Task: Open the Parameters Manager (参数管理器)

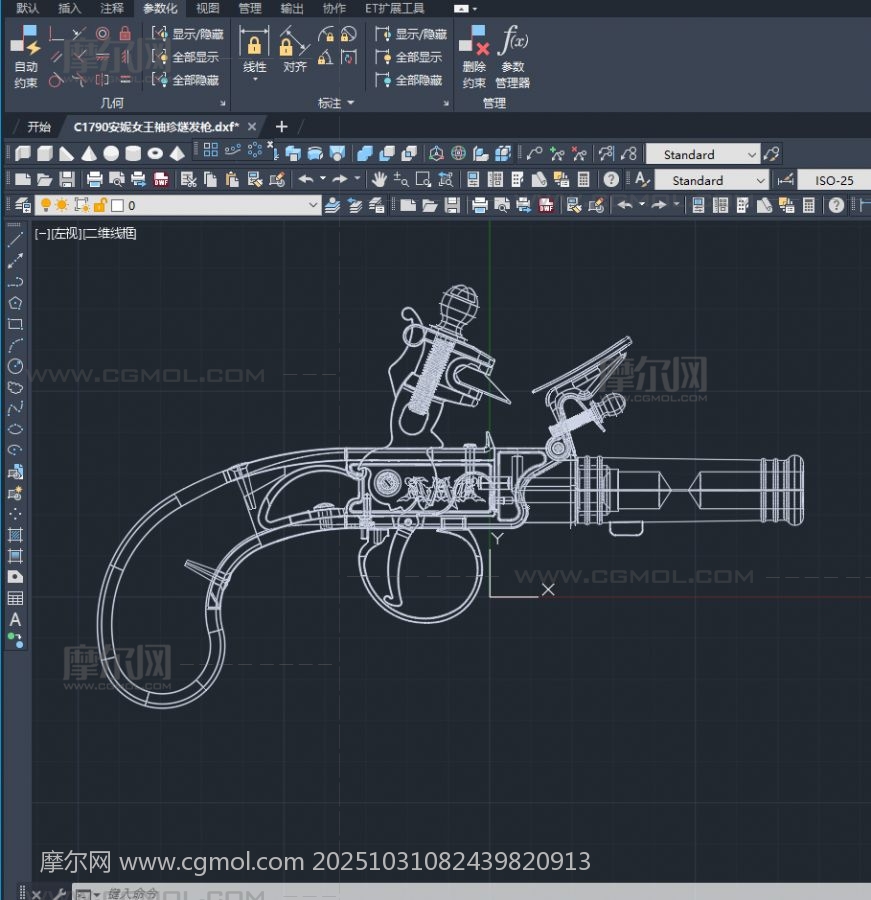Action: [512, 58]
